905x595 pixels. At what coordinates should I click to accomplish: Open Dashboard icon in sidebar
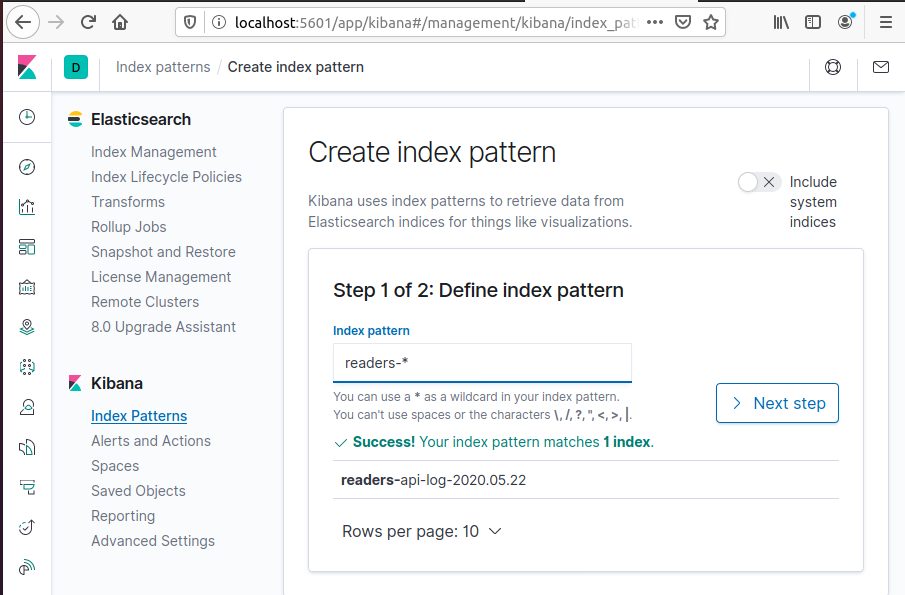[27, 247]
